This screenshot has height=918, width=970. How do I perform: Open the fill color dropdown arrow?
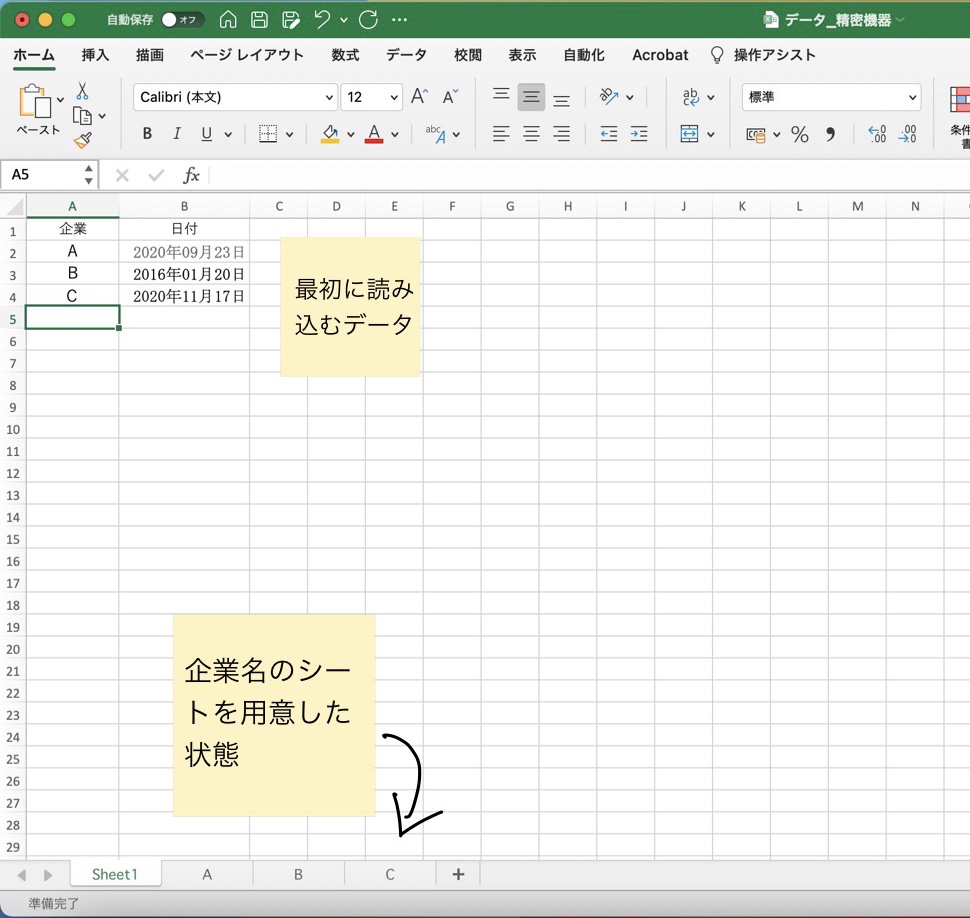(x=351, y=134)
